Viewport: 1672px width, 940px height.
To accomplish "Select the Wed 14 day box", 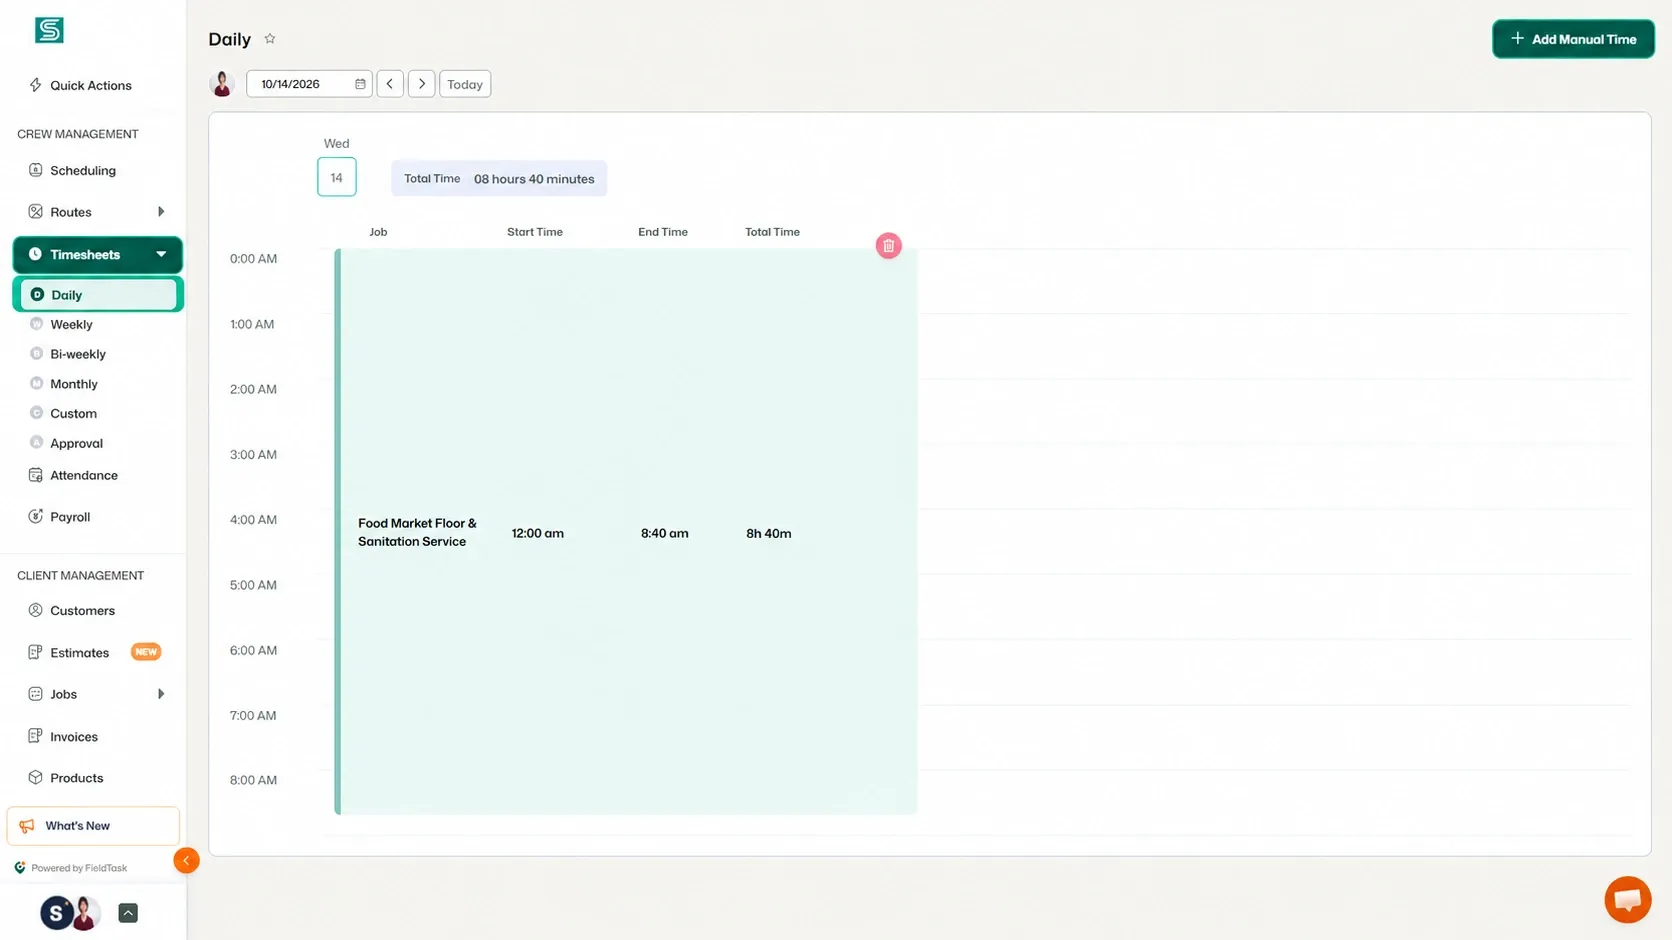I will click(337, 177).
